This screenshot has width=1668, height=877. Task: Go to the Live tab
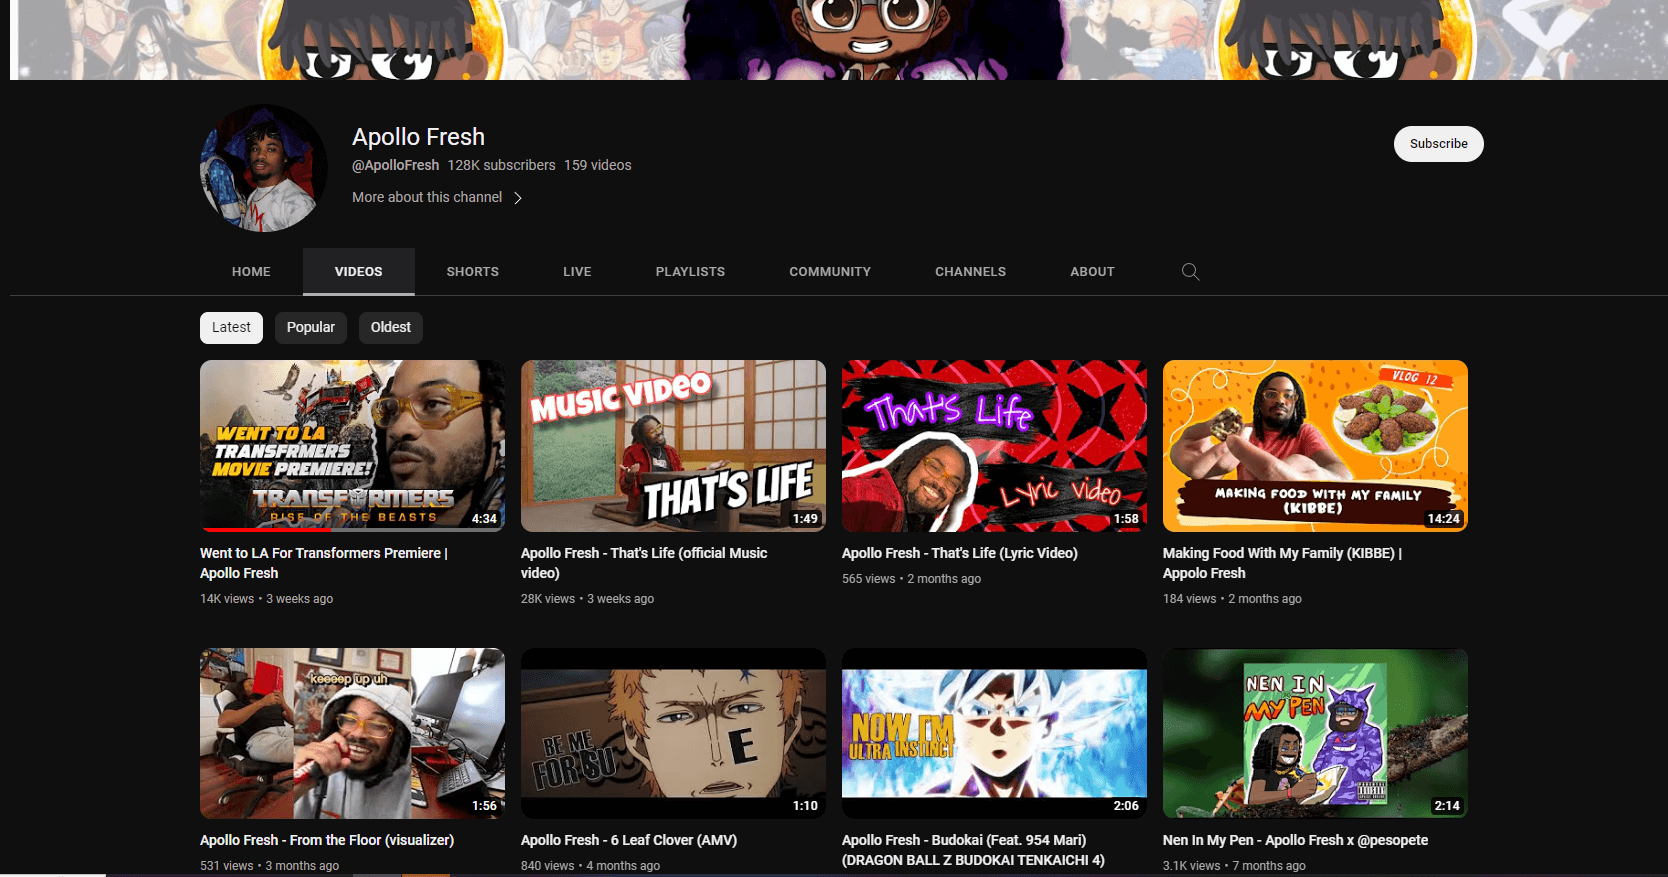577,272
